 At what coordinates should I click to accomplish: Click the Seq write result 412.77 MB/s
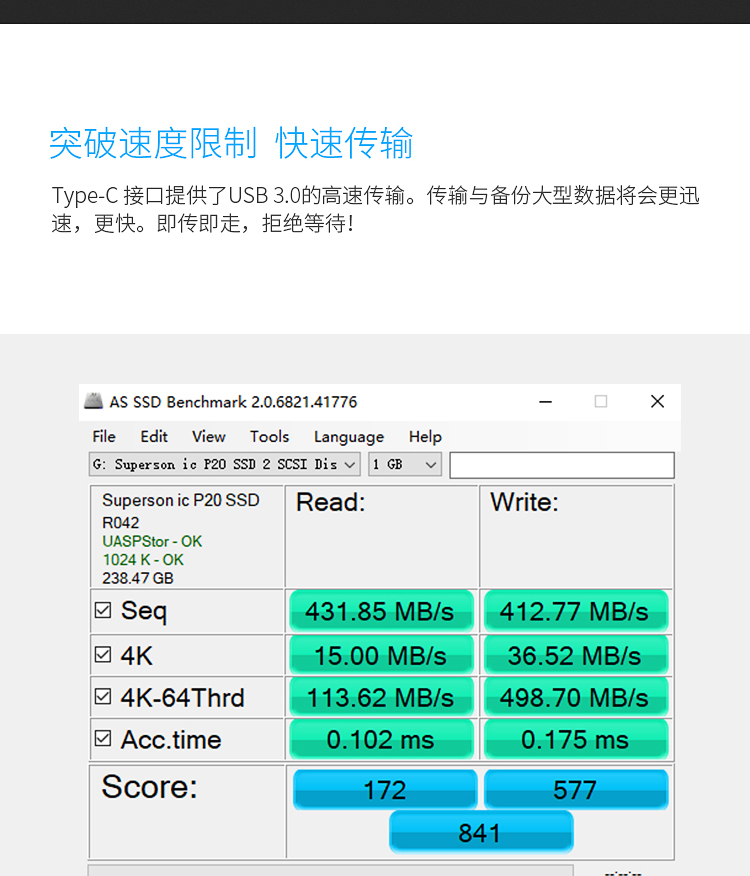point(576,611)
